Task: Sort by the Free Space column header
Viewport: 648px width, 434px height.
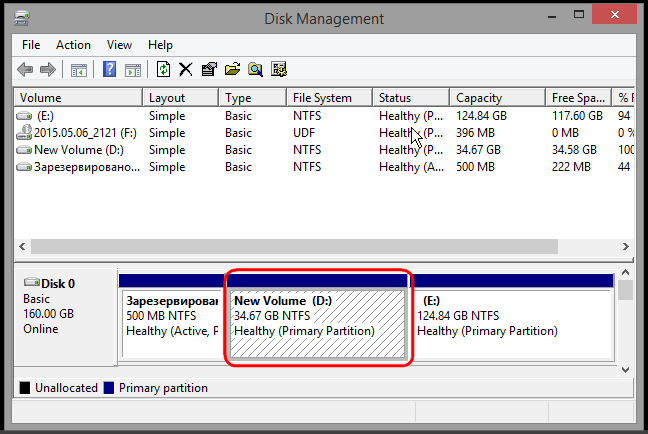Action: coord(579,98)
